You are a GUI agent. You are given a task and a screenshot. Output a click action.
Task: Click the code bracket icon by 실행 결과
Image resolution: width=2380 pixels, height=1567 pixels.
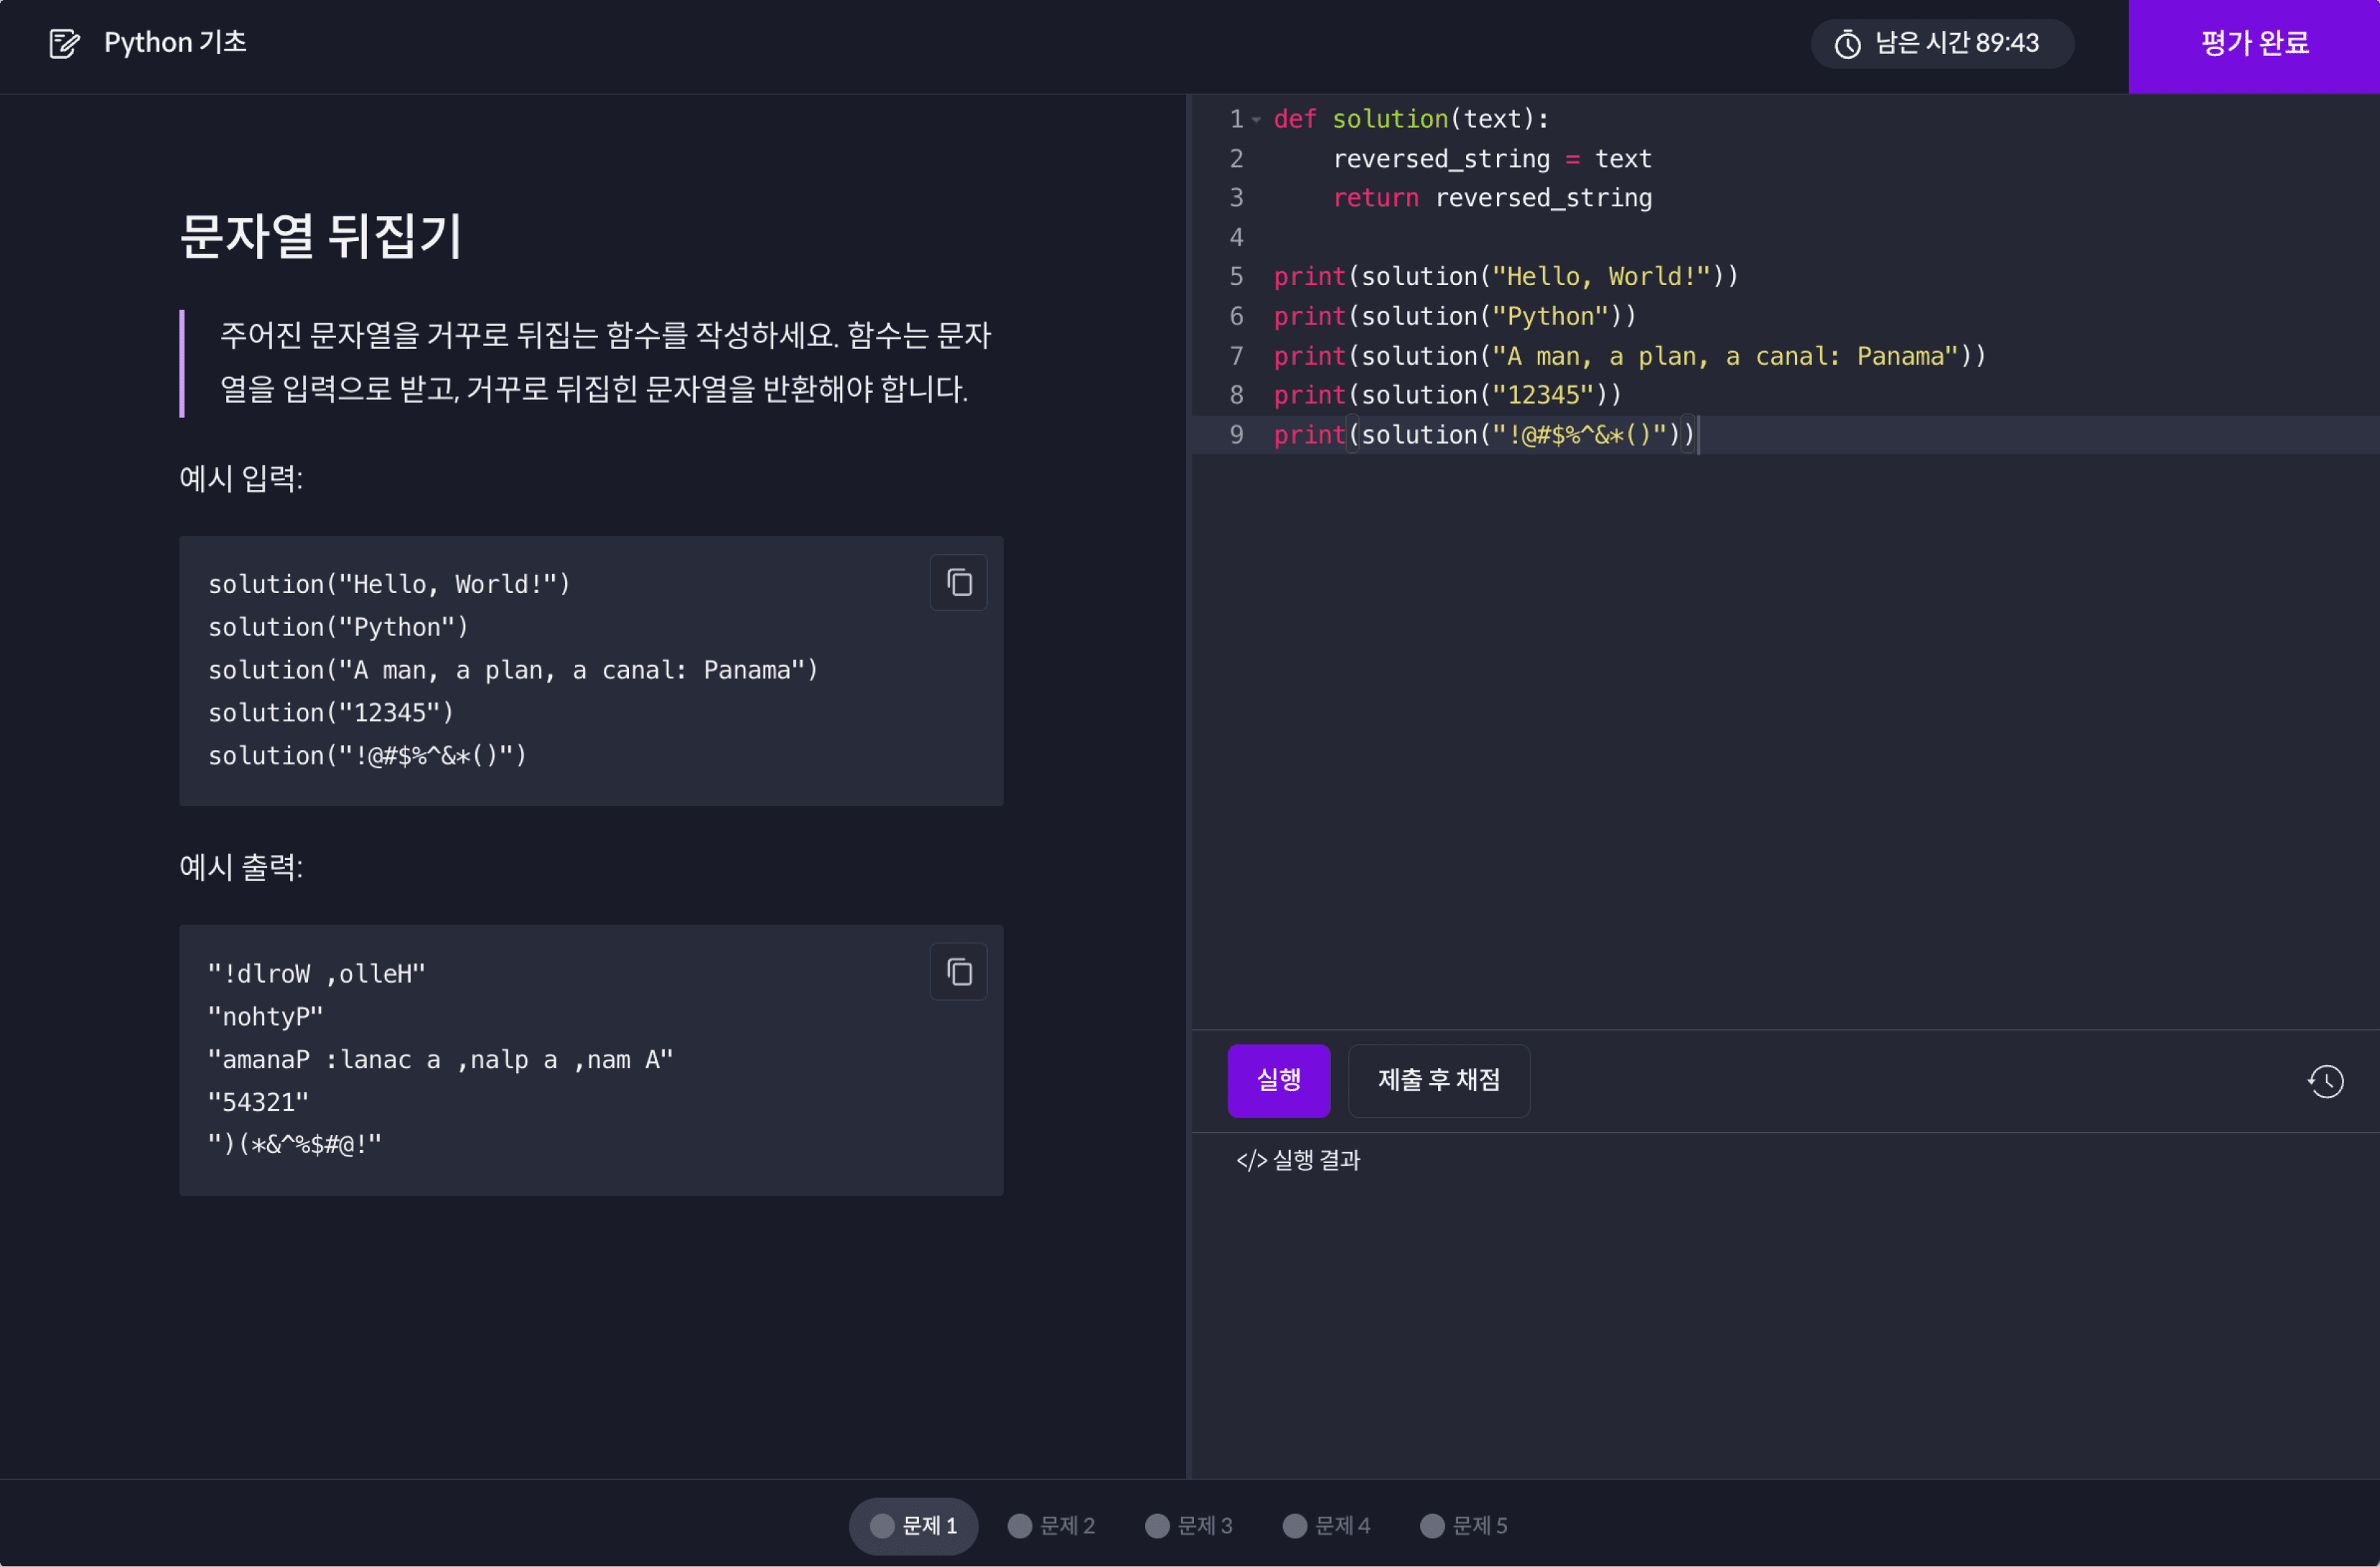pos(1251,1160)
